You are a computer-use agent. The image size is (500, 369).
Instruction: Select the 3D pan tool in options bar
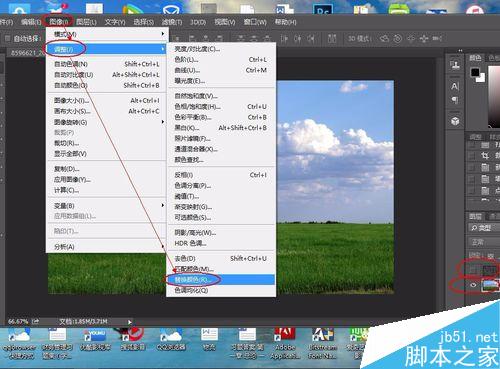click(x=411, y=39)
